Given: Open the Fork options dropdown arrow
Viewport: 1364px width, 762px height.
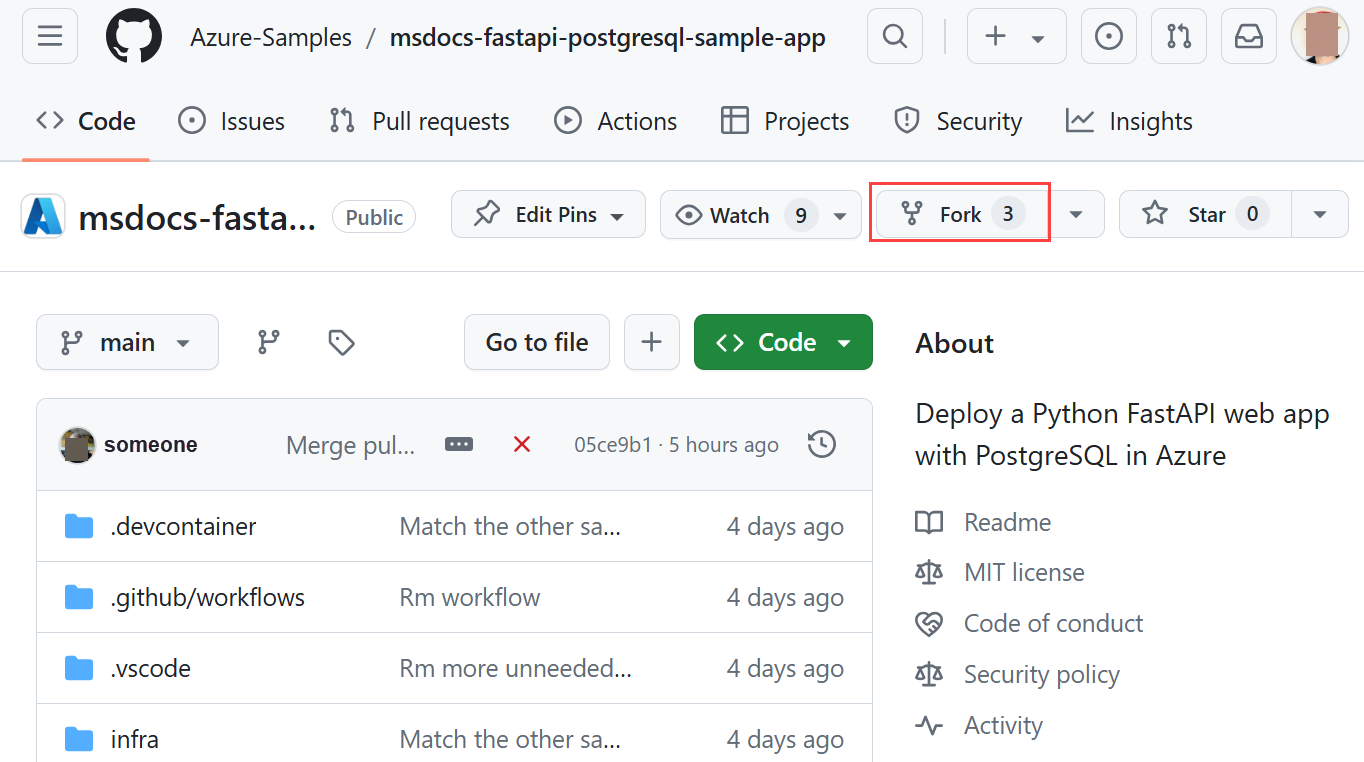Looking at the screenshot, I should click(1076, 214).
